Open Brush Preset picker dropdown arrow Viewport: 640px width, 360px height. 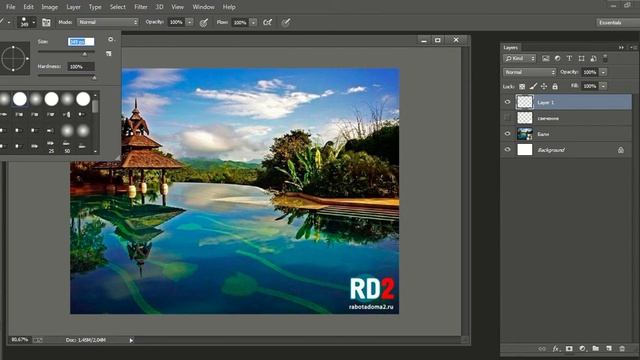33,22
